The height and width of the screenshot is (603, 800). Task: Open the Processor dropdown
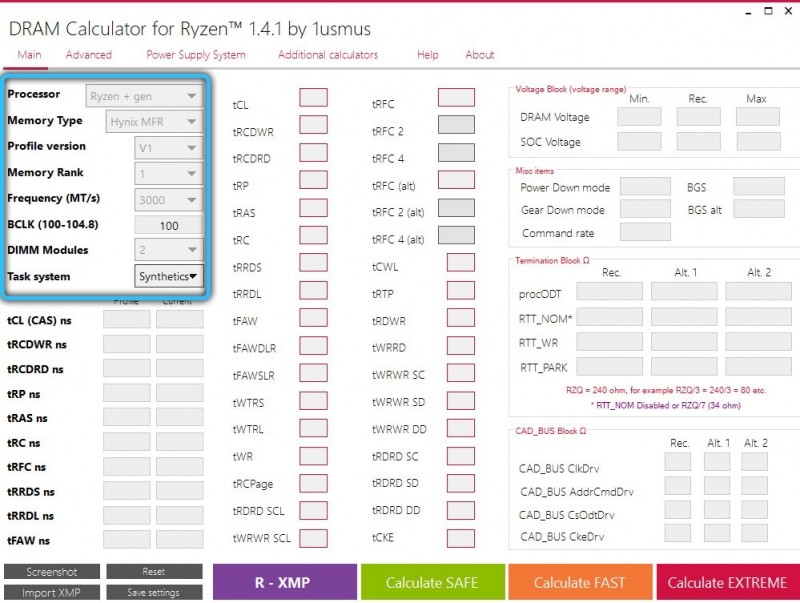click(144, 96)
